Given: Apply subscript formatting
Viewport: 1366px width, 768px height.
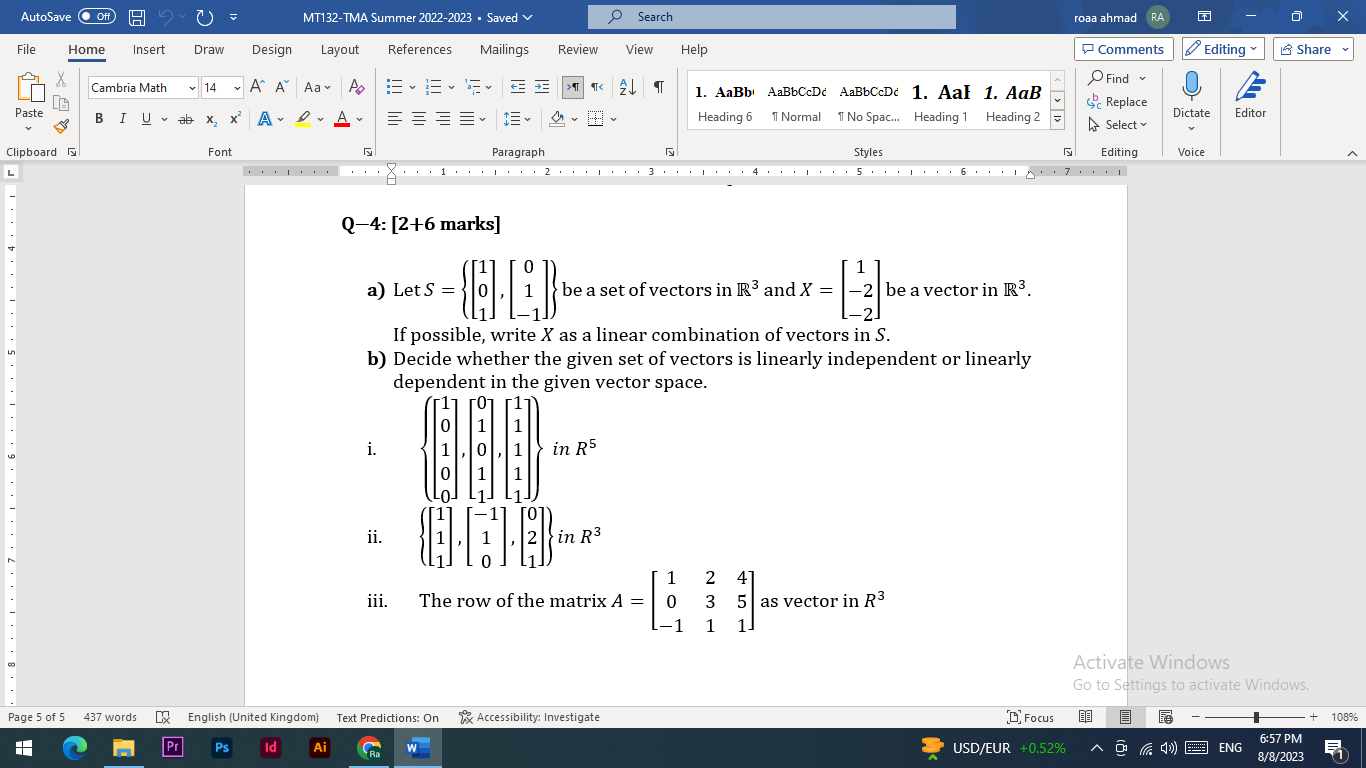Looking at the screenshot, I should tap(211, 119).
